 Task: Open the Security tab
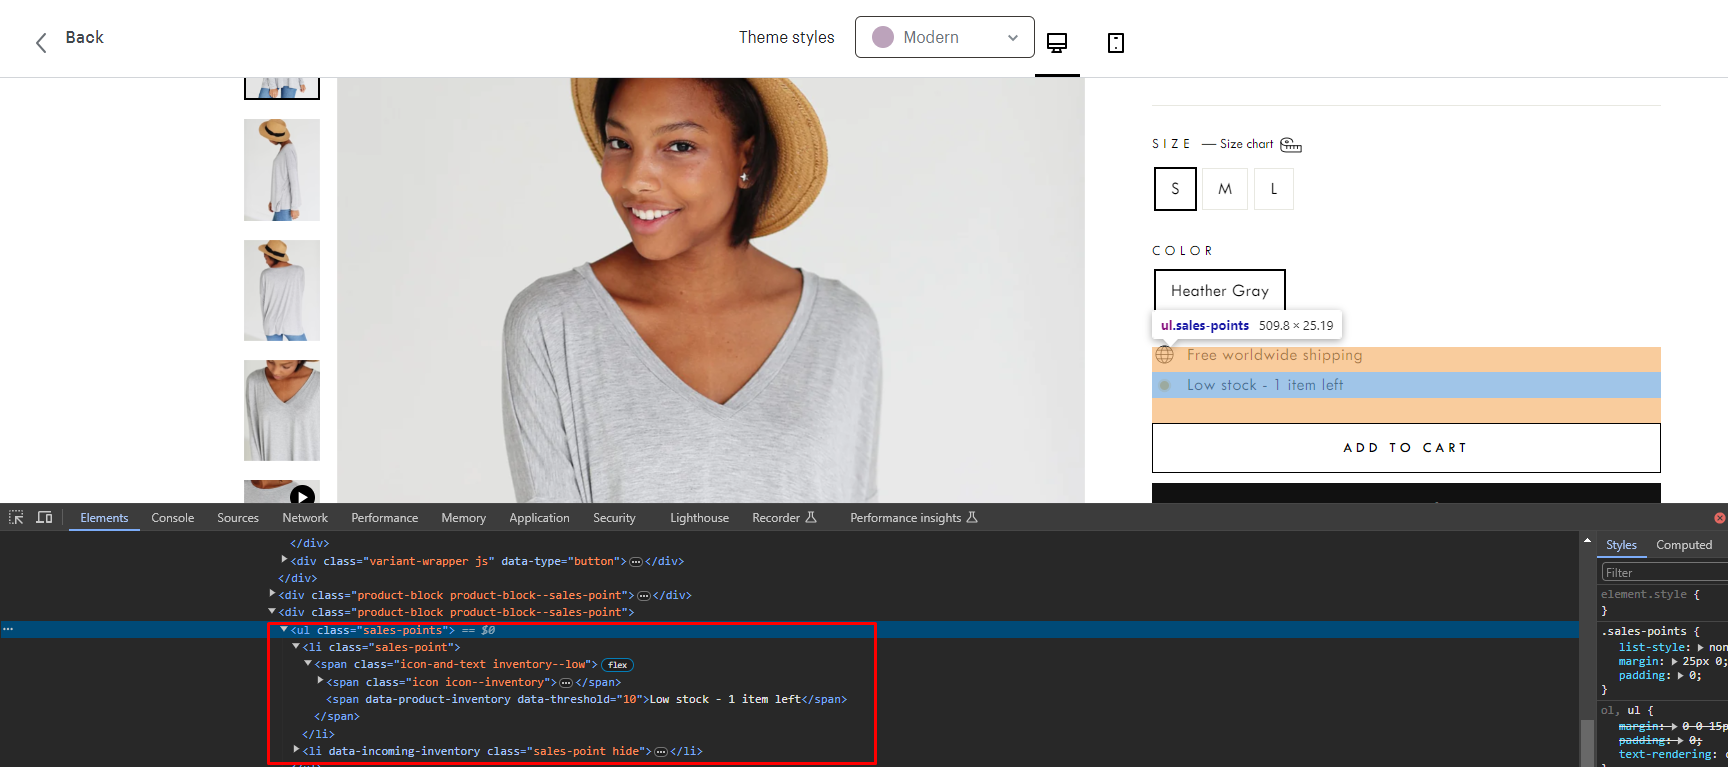(614, 518)
